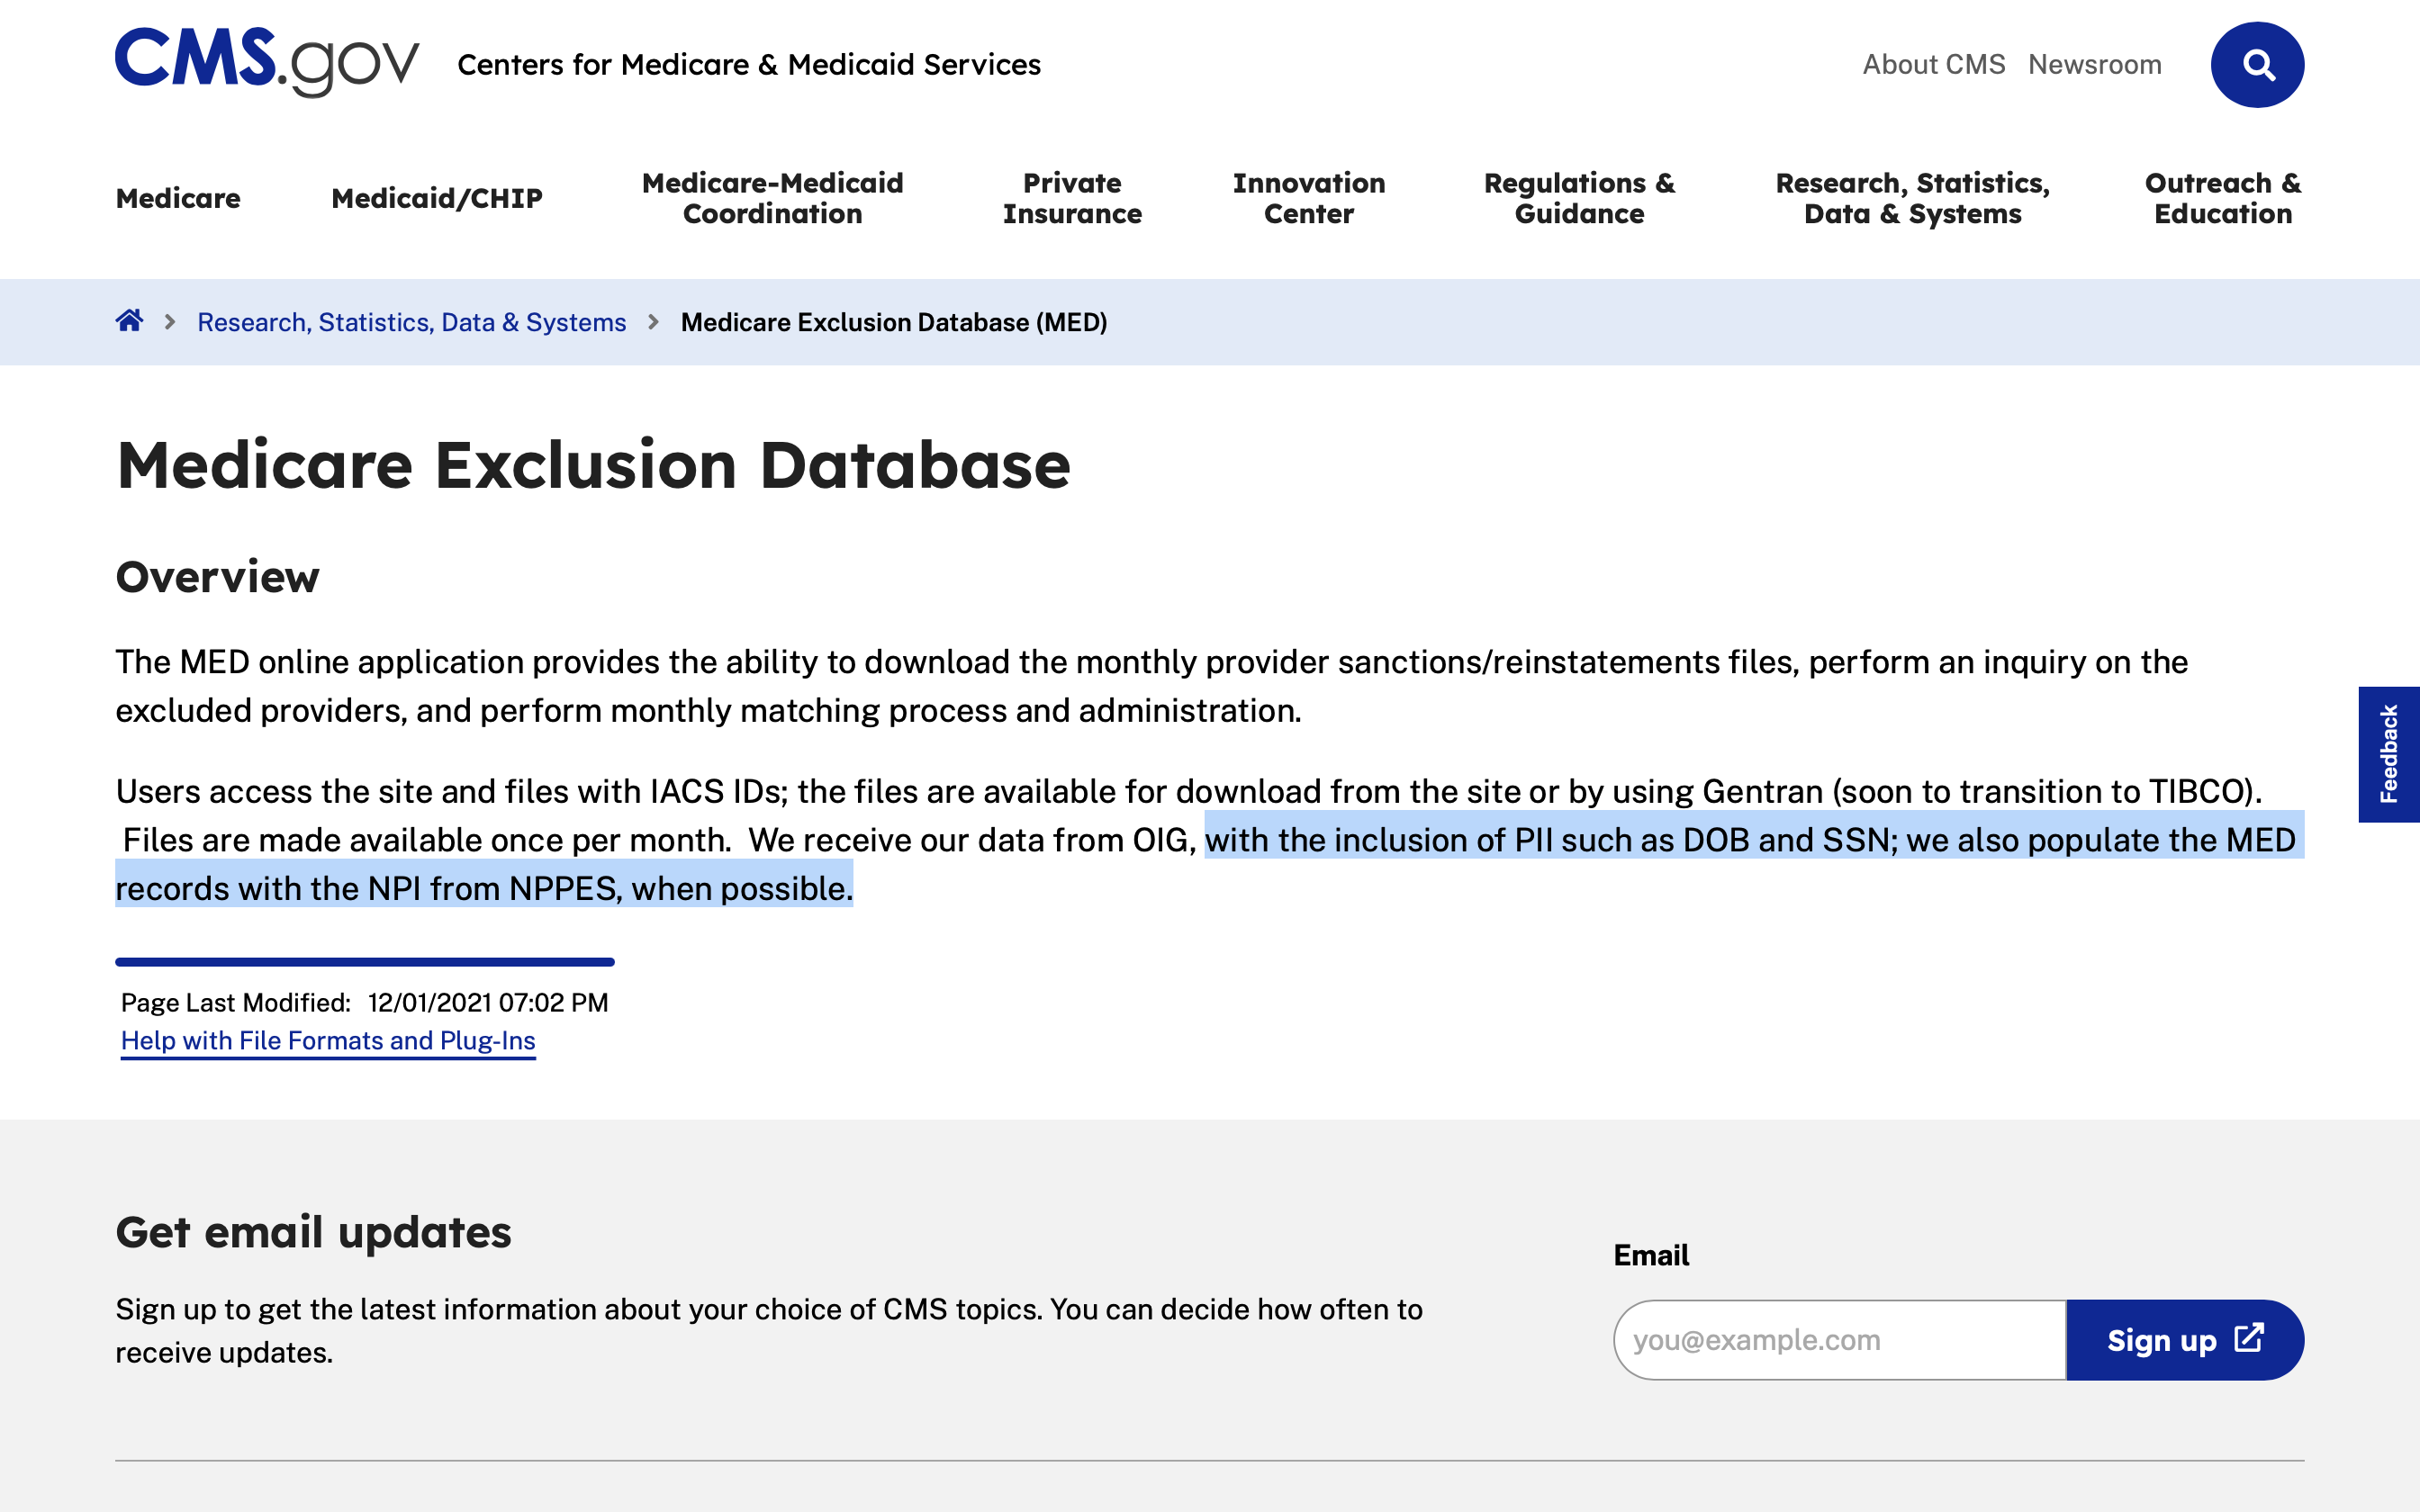Click the external link icon on Sign up
This screenshot has height=1512, width=2420.
click(x=2248, y=1338)
